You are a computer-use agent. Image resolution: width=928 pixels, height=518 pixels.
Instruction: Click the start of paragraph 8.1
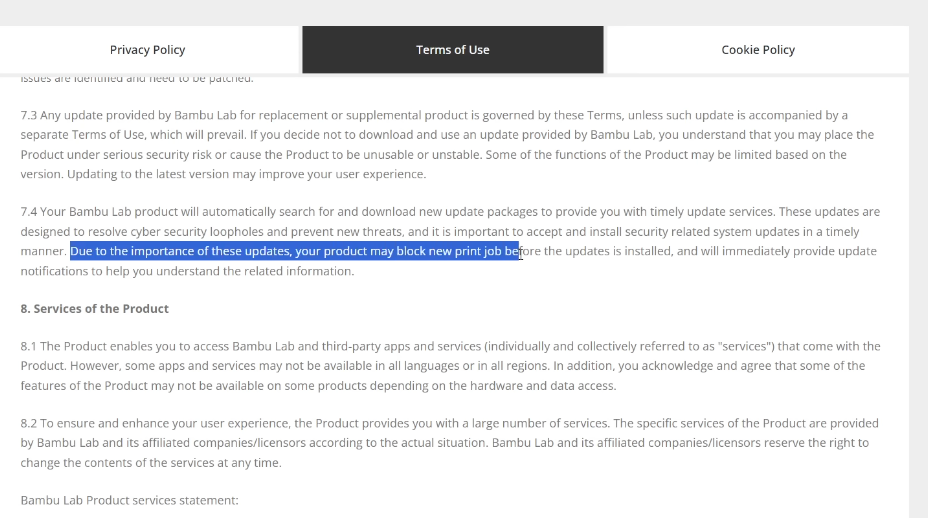coord(29,346)
